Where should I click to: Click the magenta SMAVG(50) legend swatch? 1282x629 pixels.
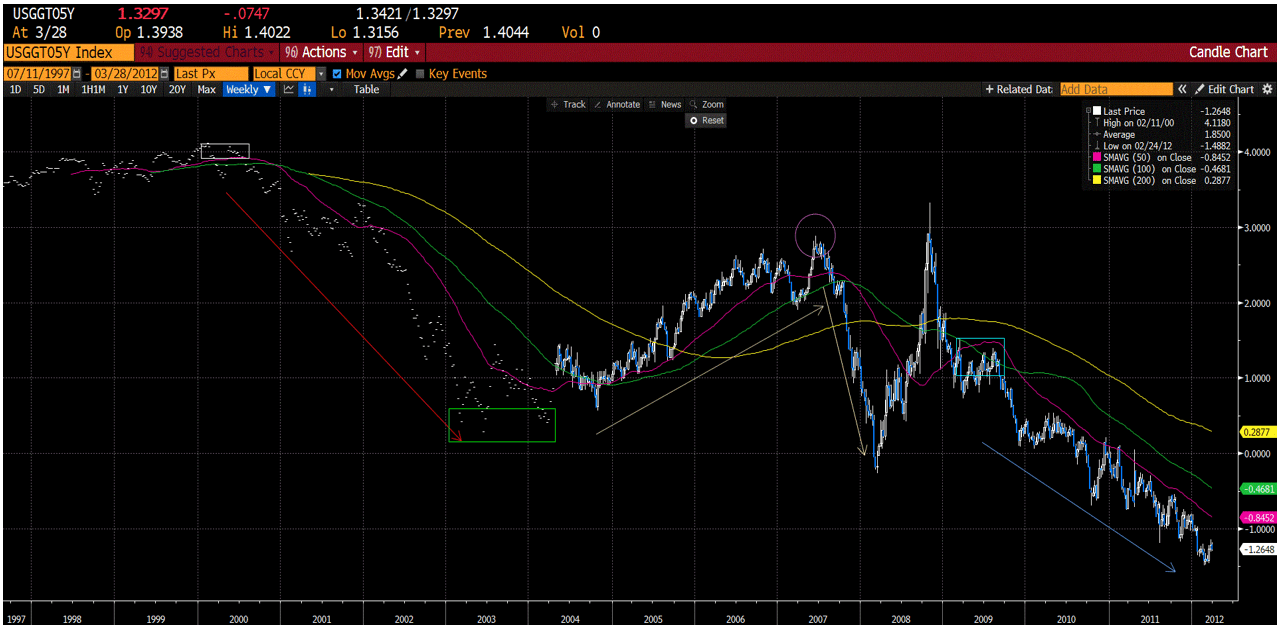(x=1096, y=156)
